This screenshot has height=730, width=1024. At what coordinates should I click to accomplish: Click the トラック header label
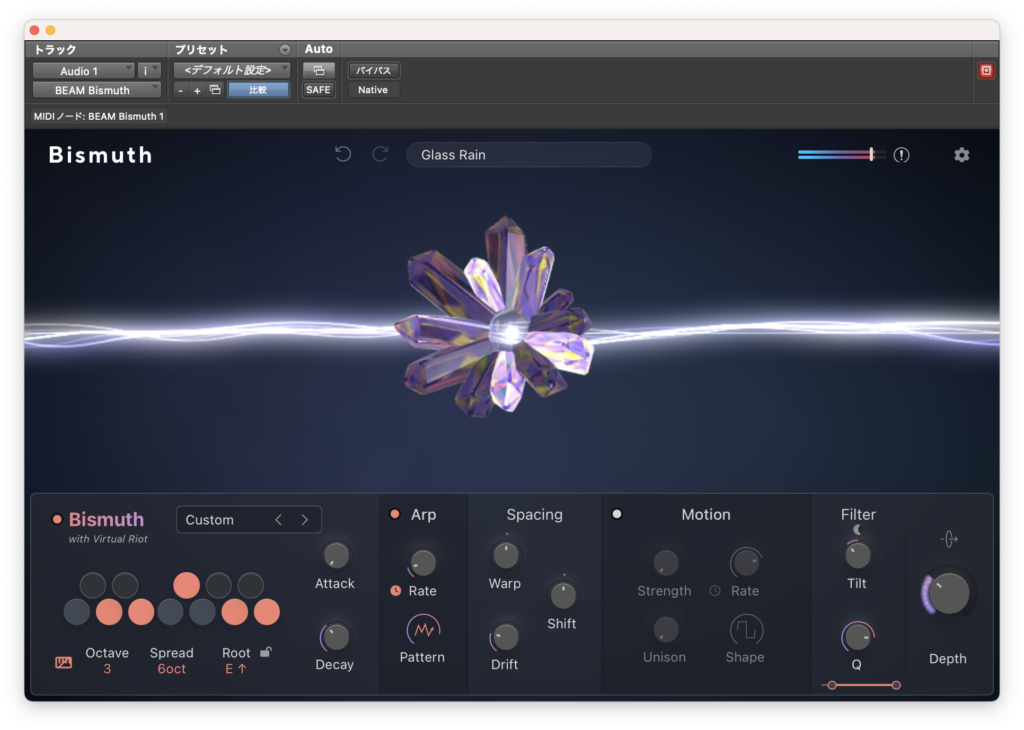point(55,50)
